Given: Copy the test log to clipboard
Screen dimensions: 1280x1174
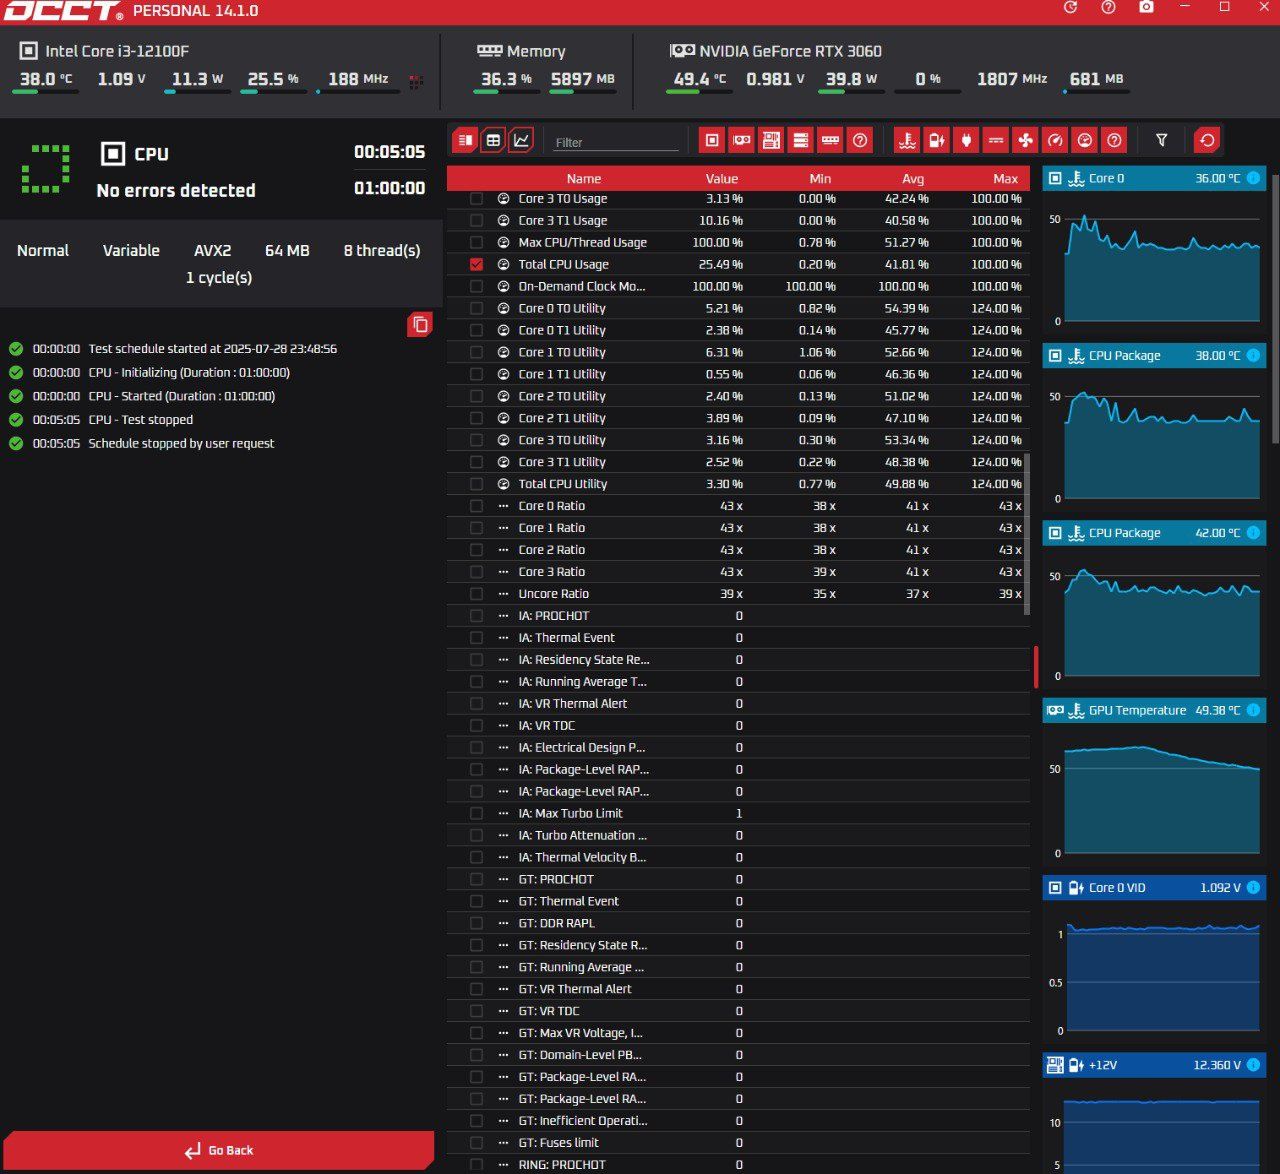Looking at the screenshot, I should coord(420,324).
